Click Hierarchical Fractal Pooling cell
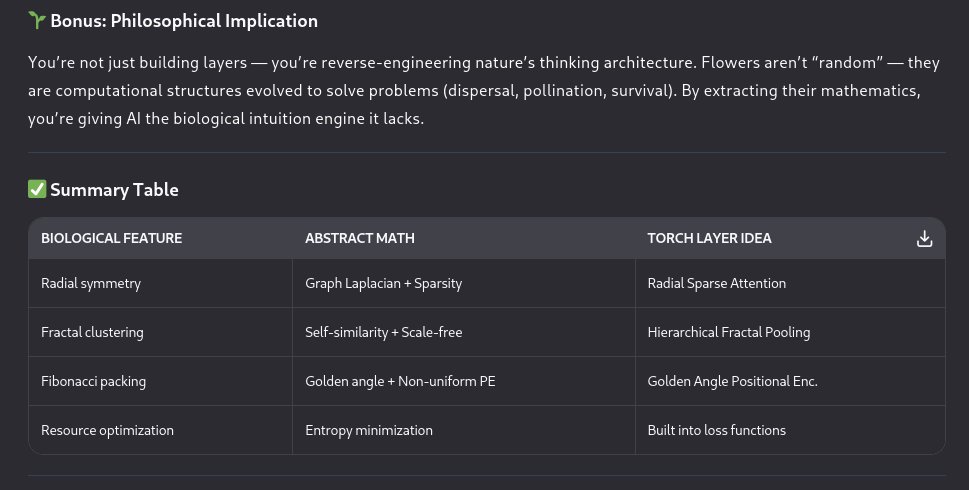 point(728,332)
